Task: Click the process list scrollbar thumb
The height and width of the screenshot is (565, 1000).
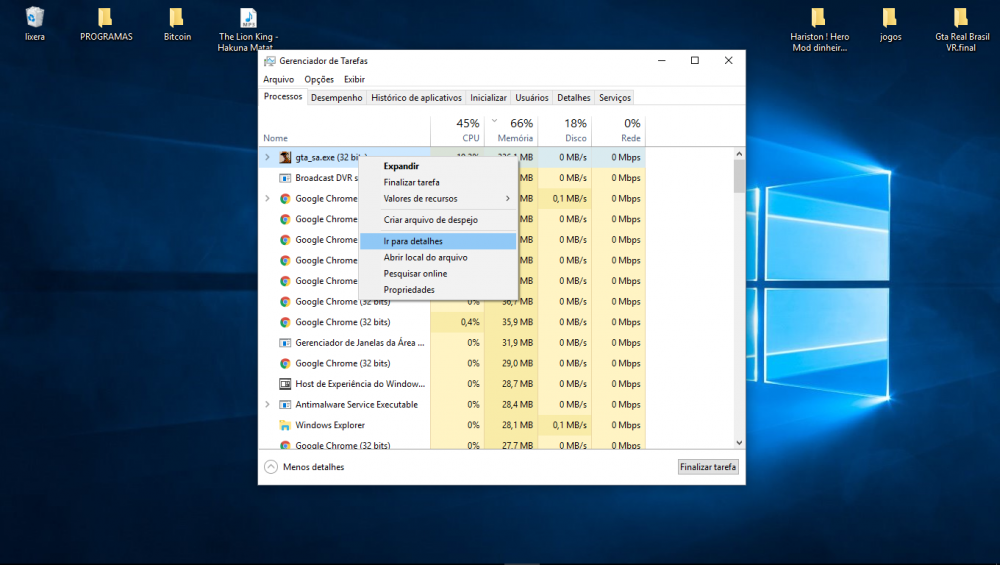Action: [x=739, y=177]
